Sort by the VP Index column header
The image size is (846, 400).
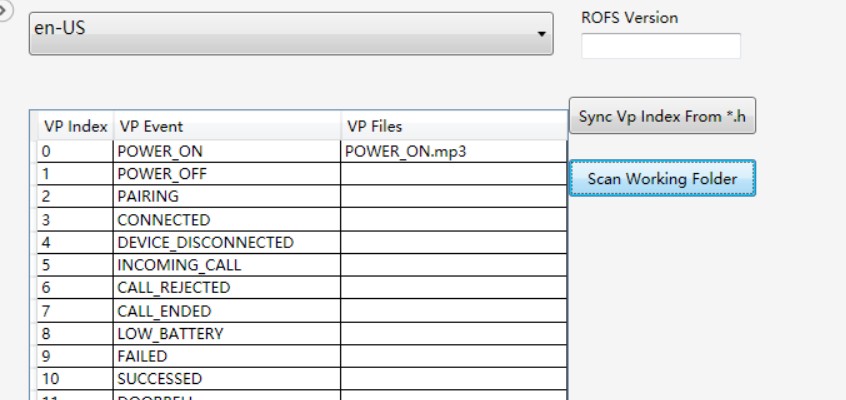74,127
